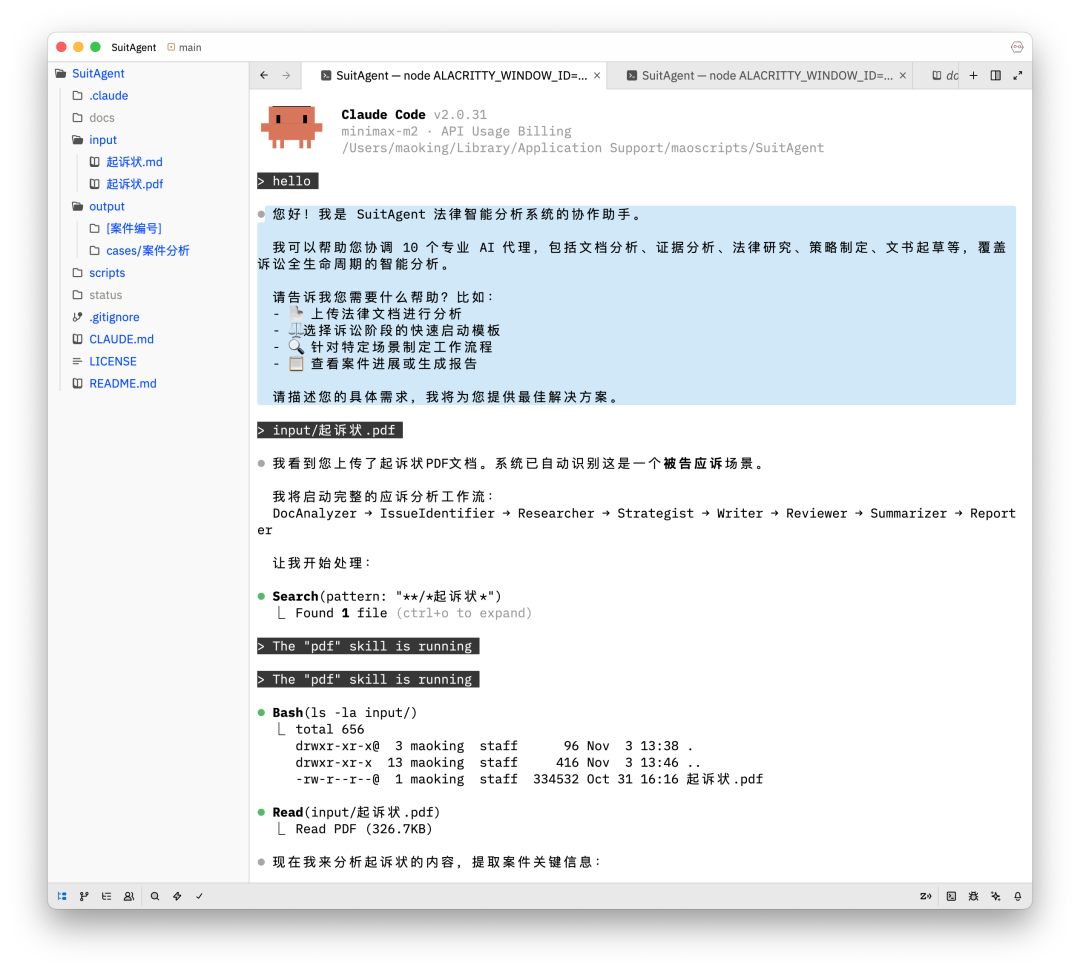Open the CLAUDE.md file
1080x972 pixels.
[x=121, y=339]
